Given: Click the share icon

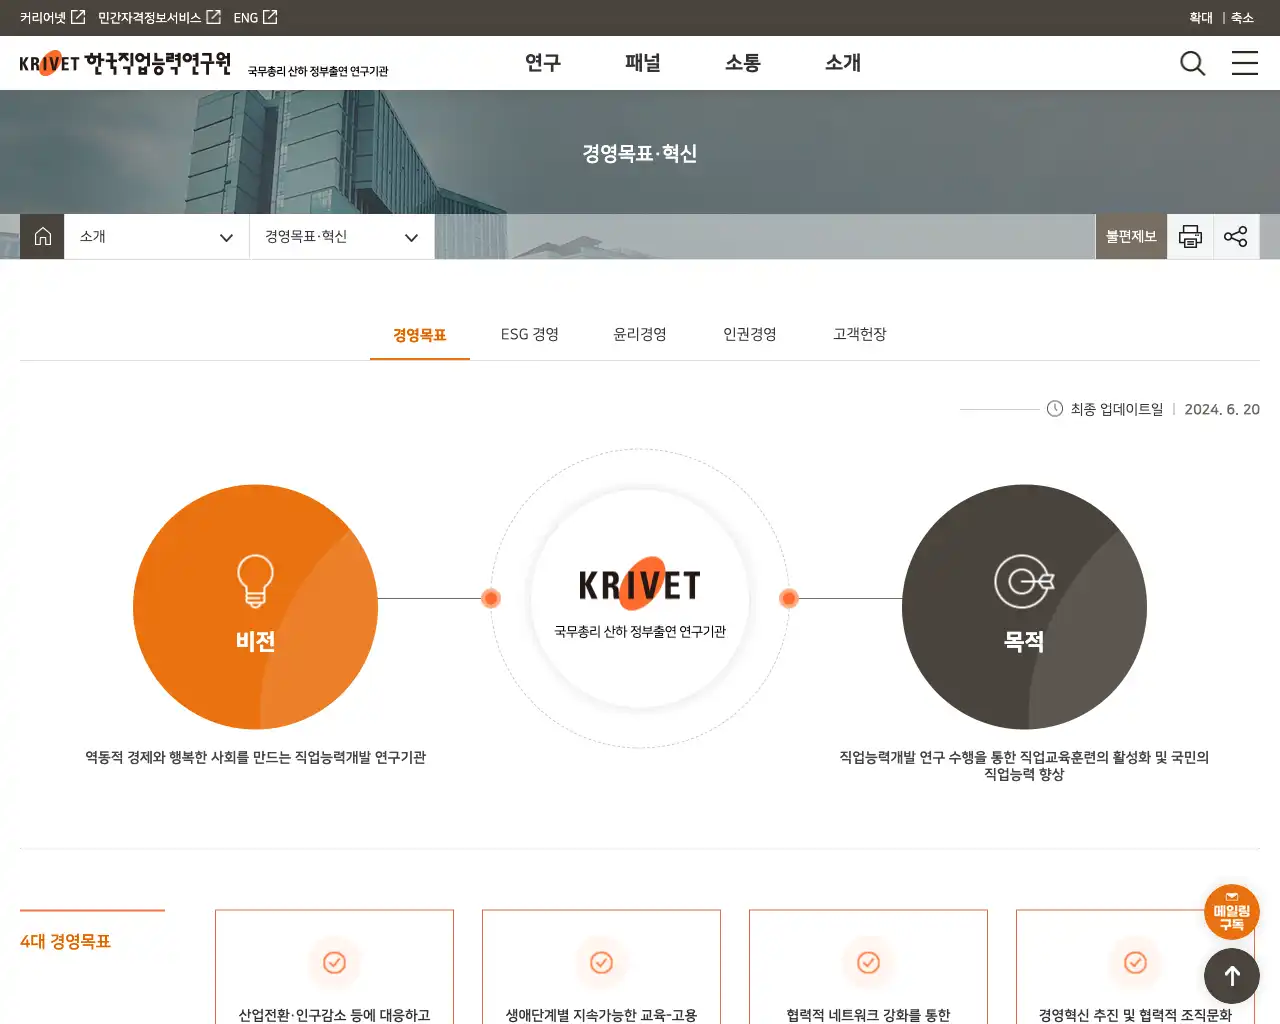Looking at the screenshot, I should [x=1236, y=237].
